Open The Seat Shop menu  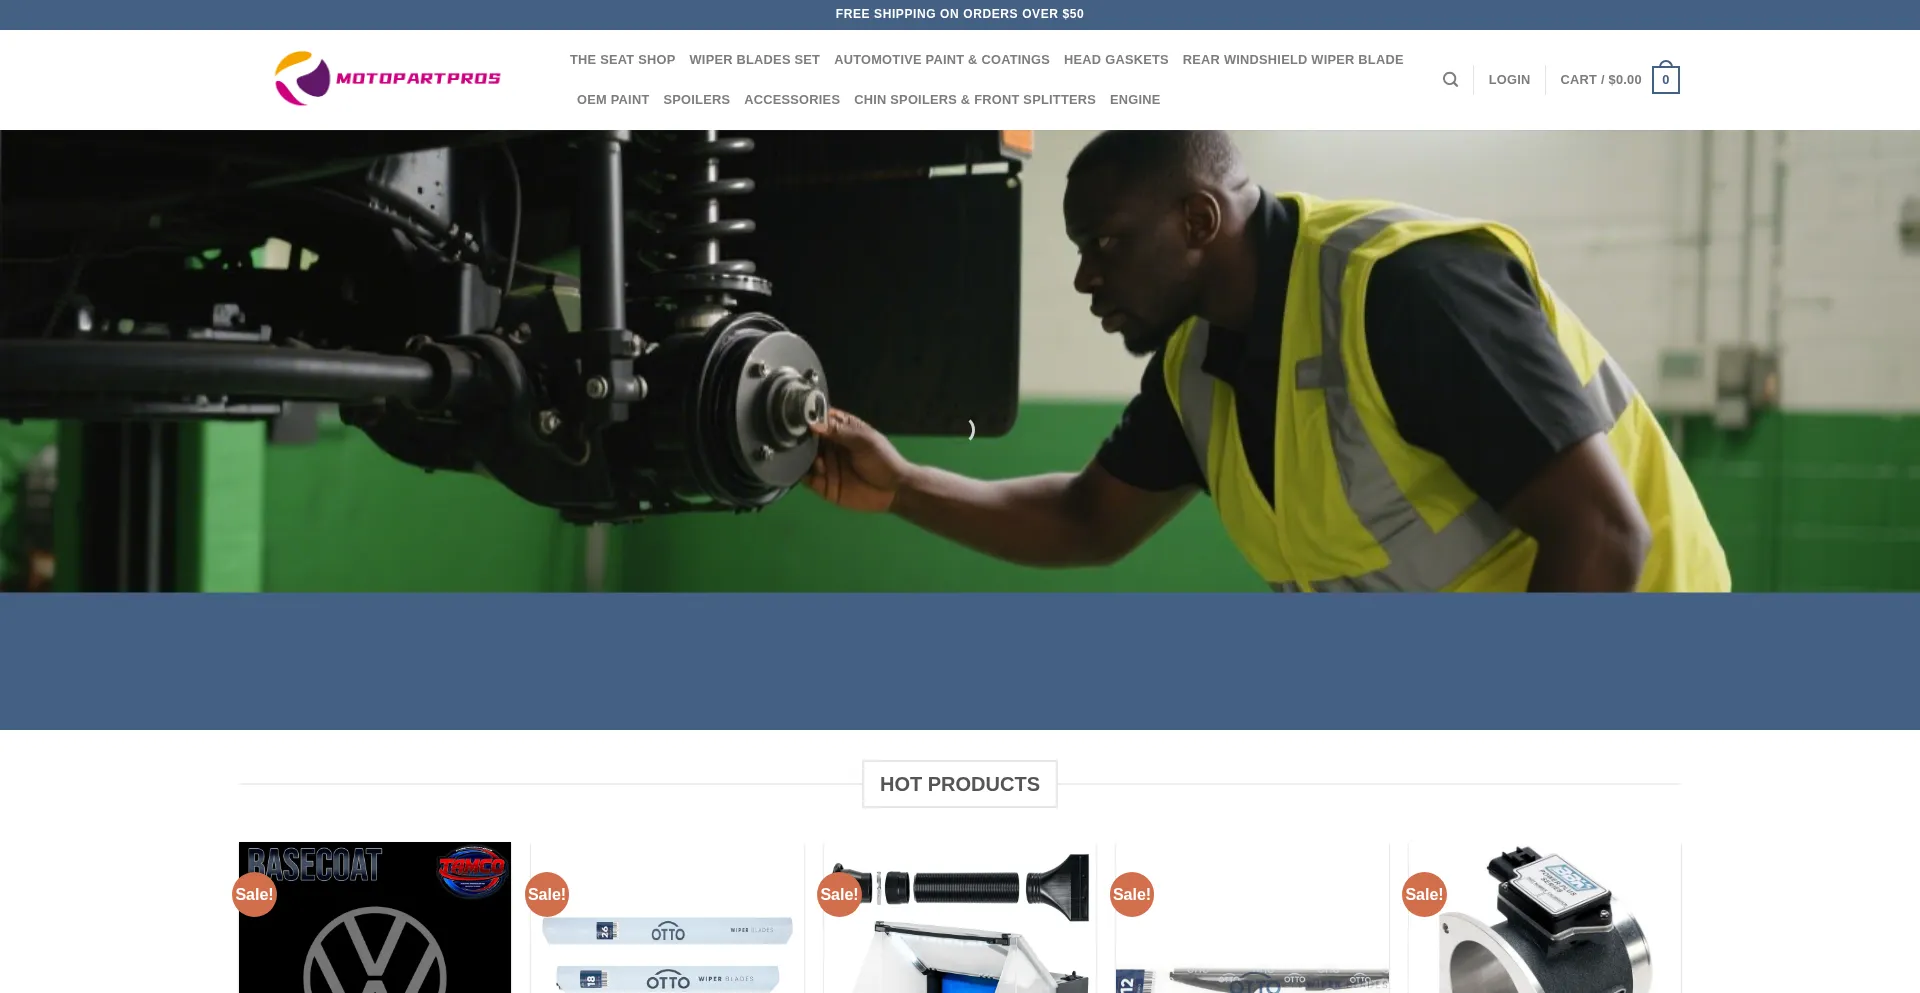622,60
